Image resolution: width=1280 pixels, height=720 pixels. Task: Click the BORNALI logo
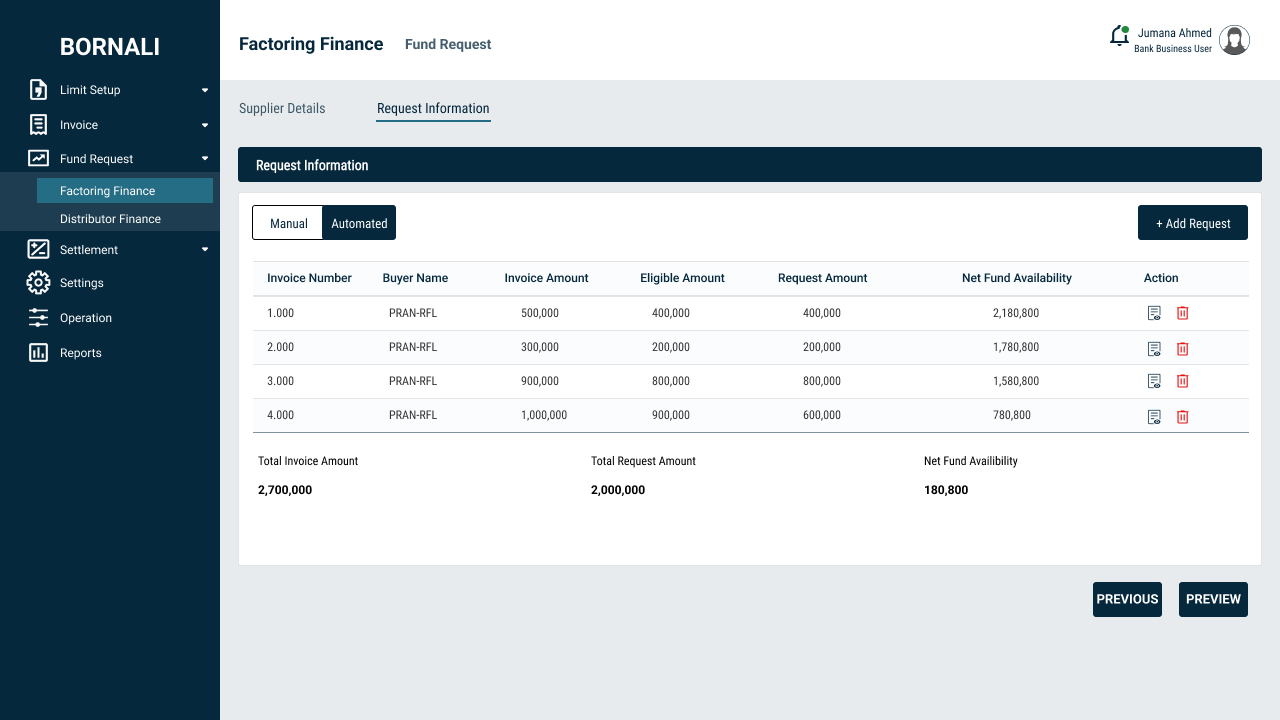[x=110, y=47]
